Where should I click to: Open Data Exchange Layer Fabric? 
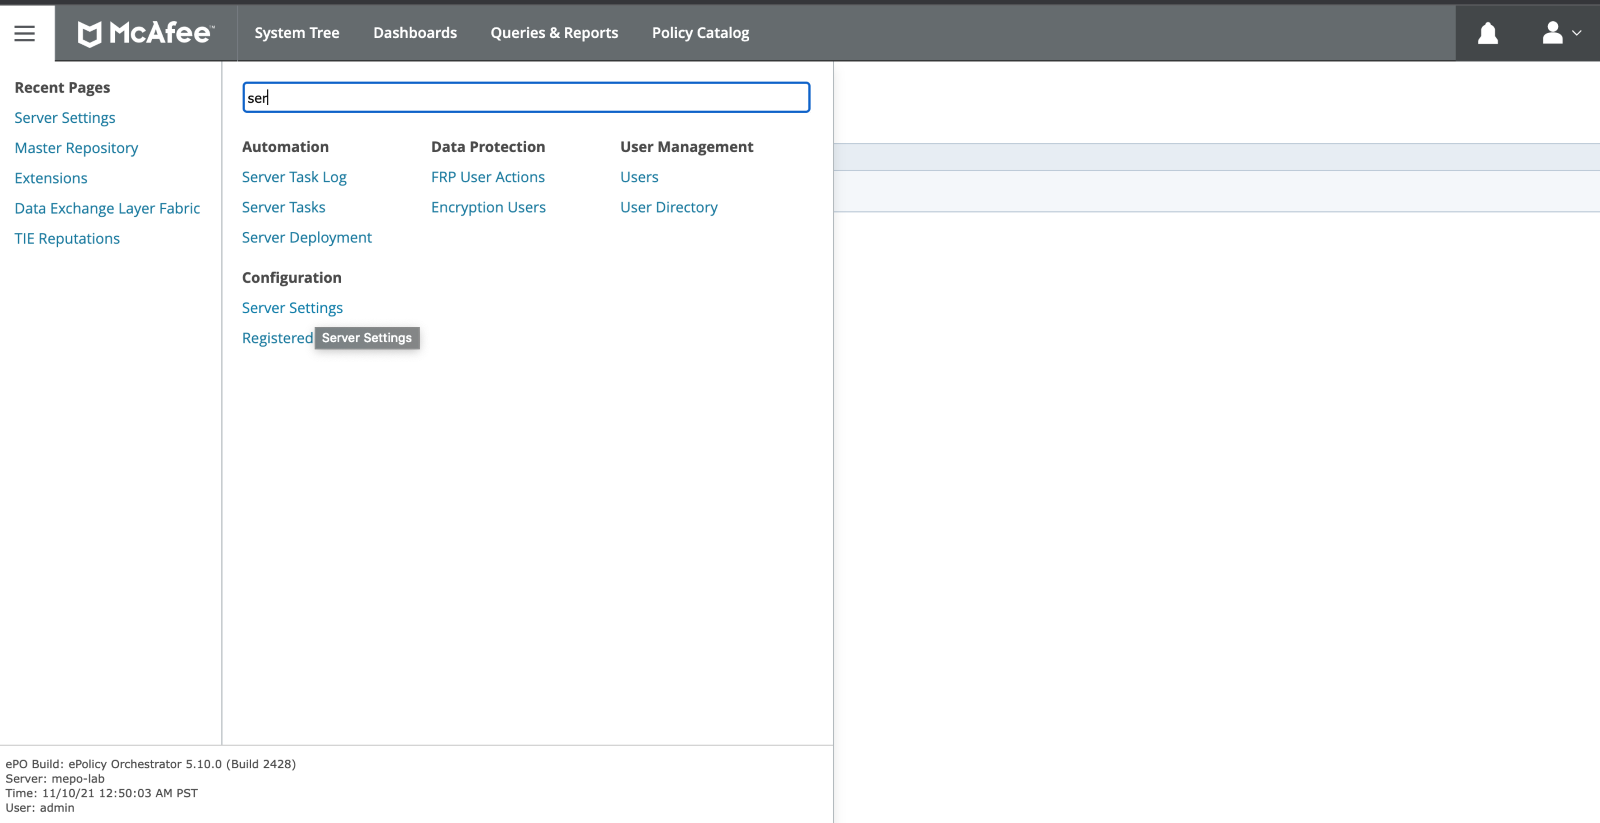107,208
